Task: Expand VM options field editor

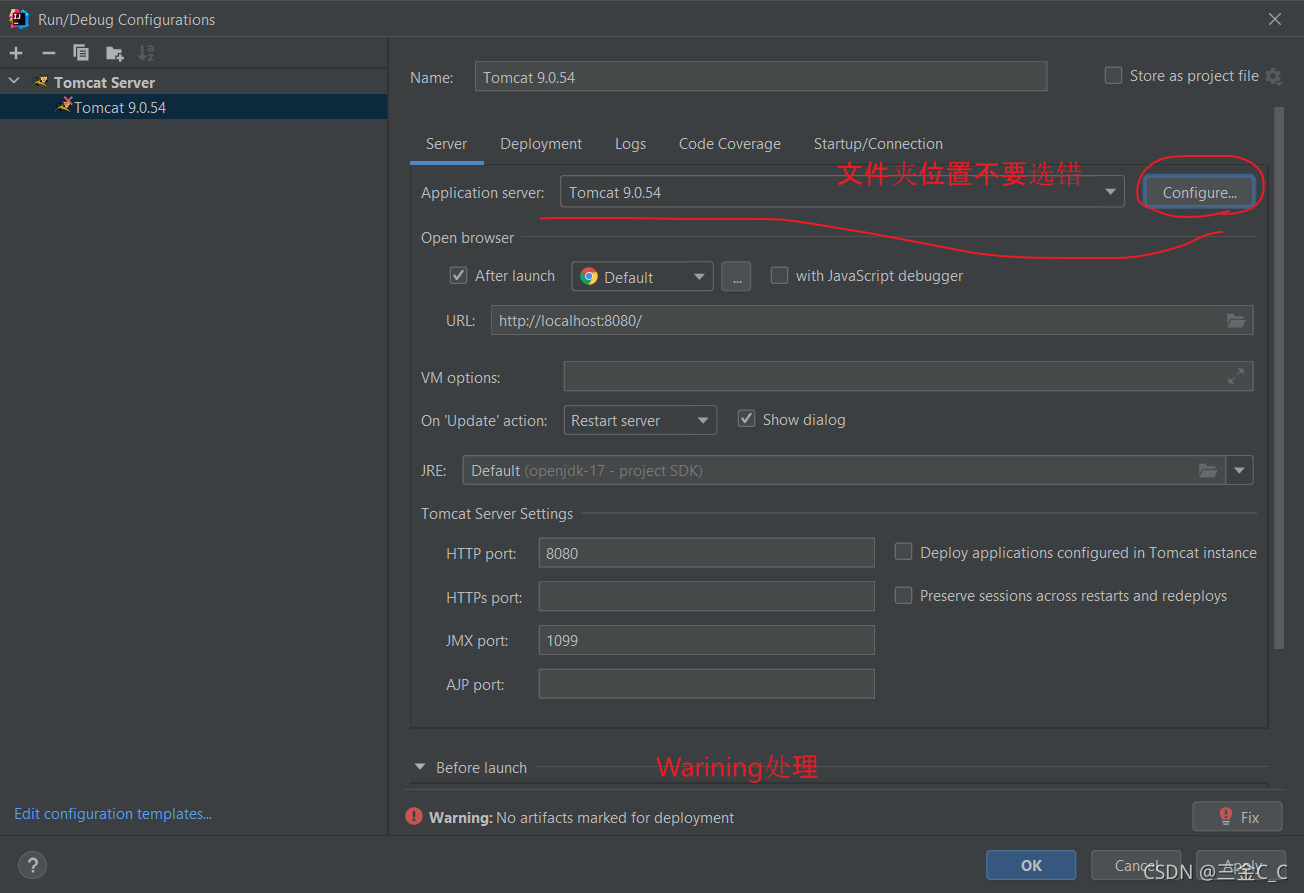Action: [x=1236, y=376]
